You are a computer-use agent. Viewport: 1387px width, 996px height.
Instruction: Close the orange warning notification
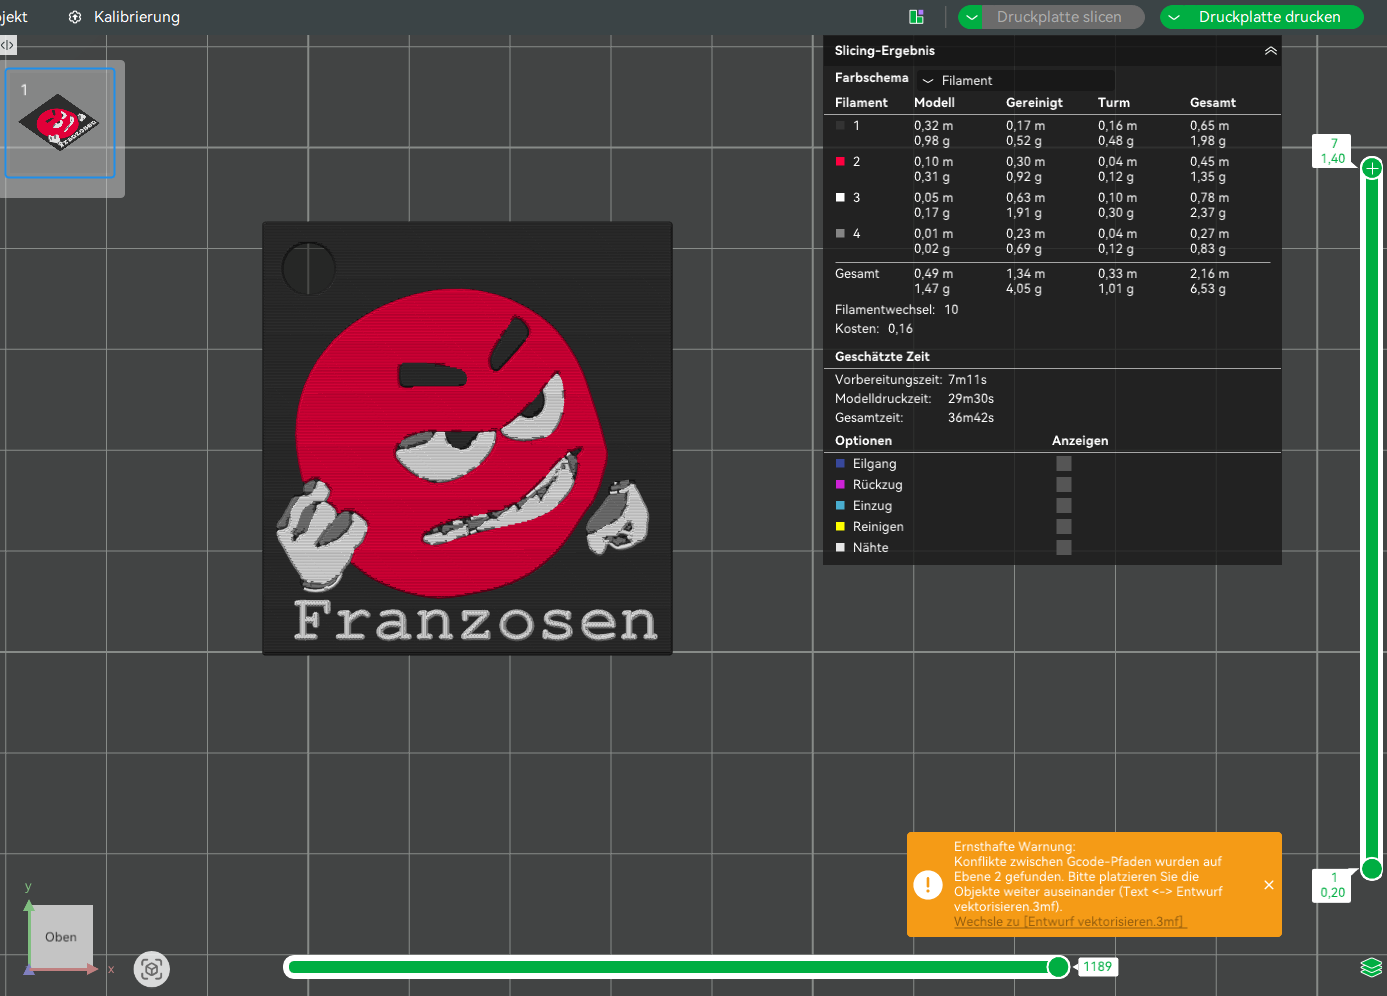click(x=1269, y=885)
